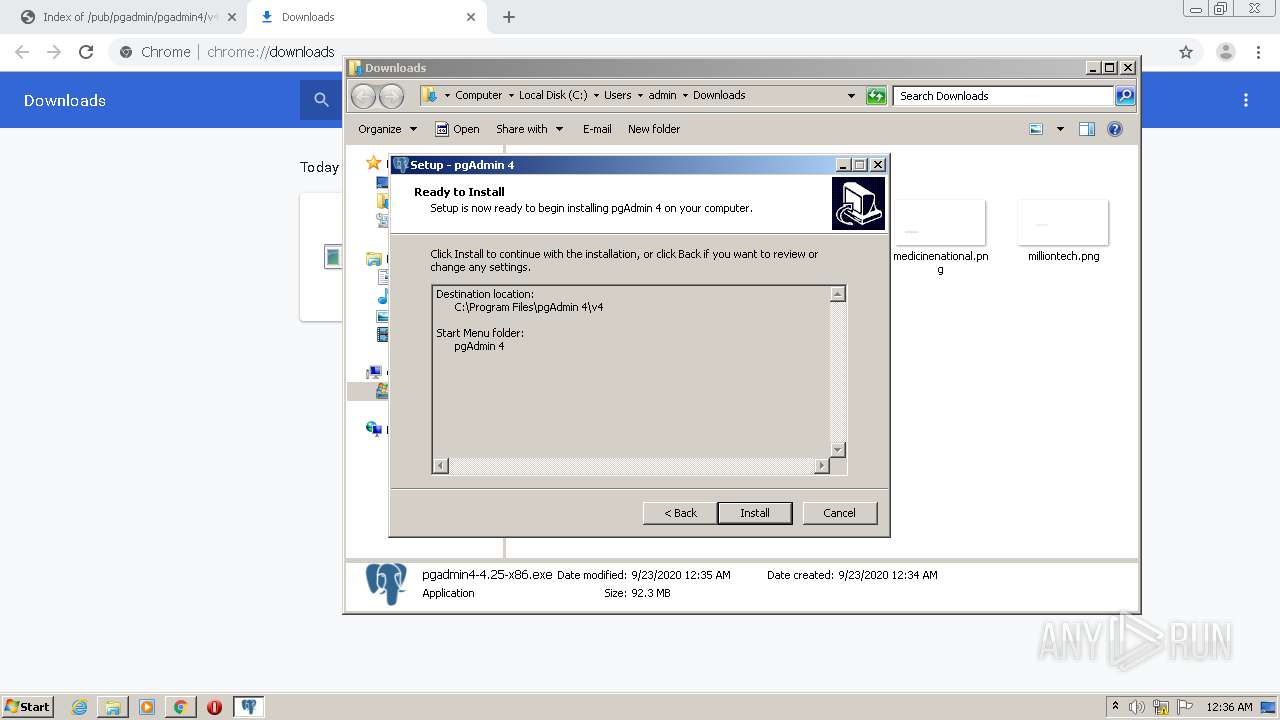1280x720 pixels.
Task: Click the Action Center flag tray icon
Action: pos(1184,707)
